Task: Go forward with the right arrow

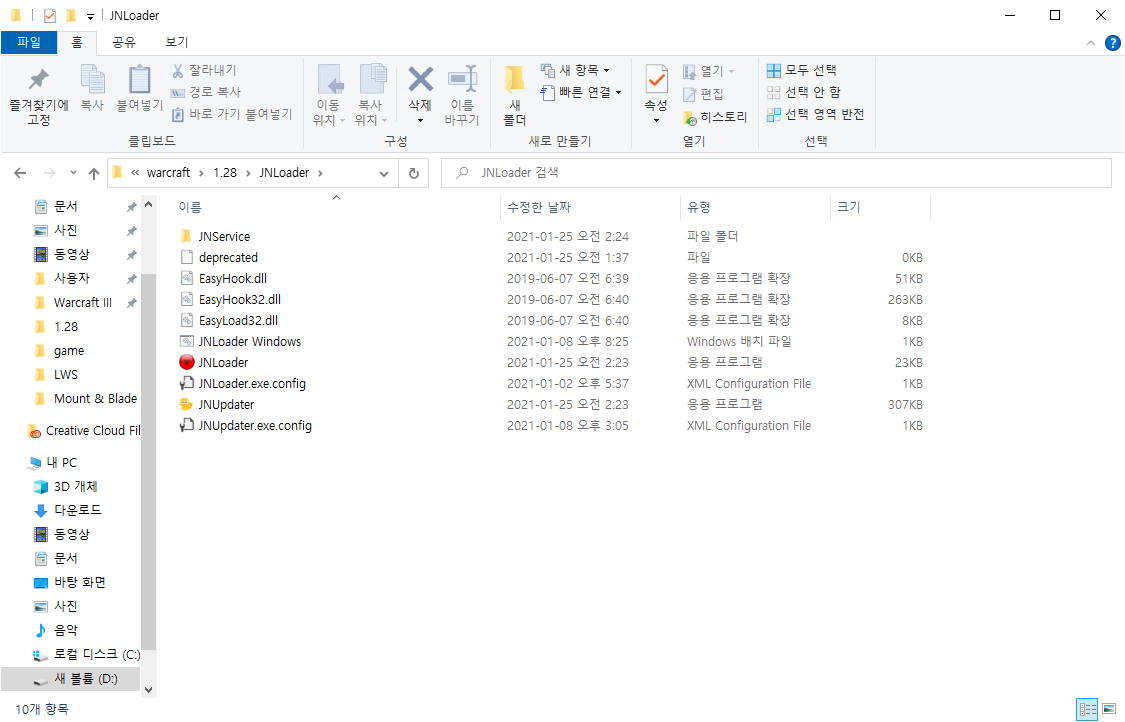Action: coord(50,173)
